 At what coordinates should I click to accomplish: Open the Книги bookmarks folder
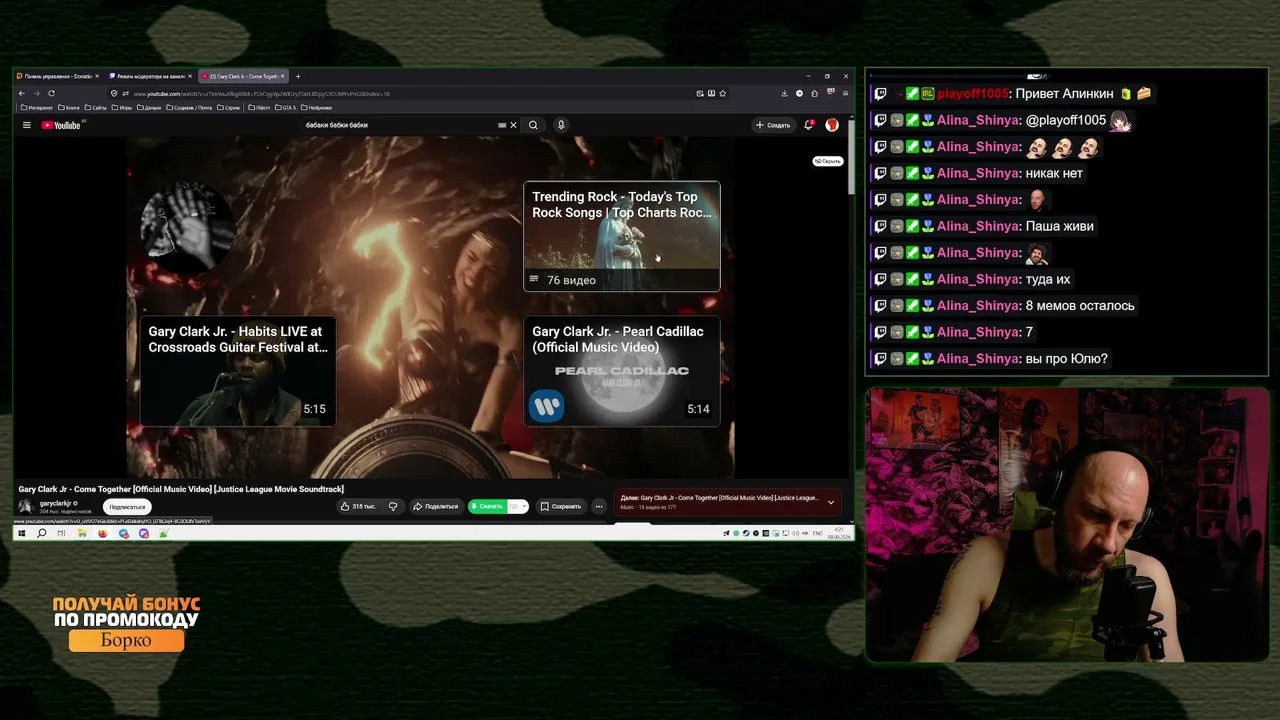[x=69, y=107]
